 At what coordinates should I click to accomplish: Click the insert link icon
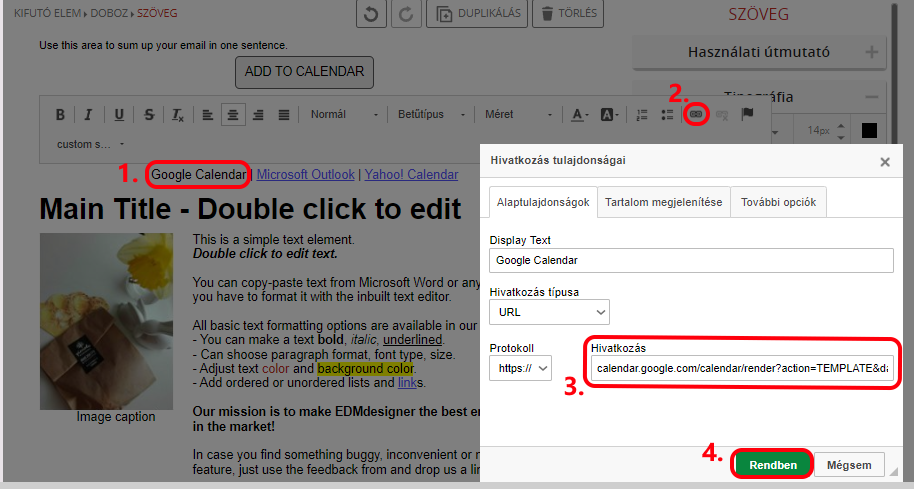[695, 114]
